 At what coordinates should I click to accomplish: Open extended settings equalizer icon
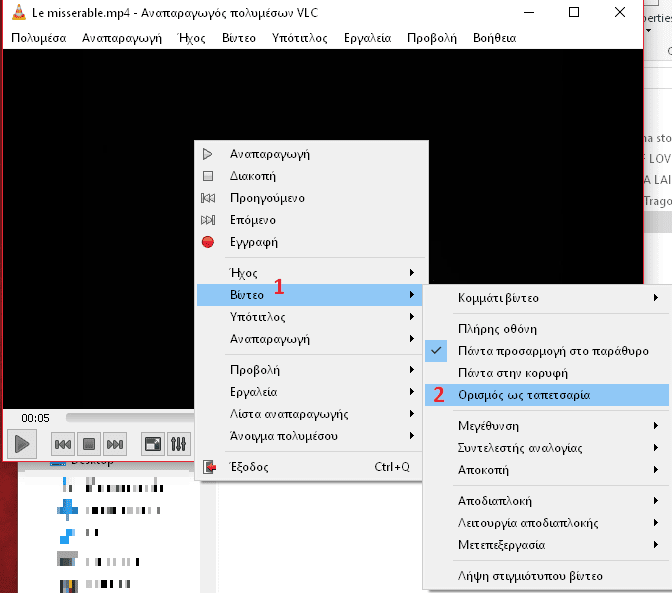click(x=178, y=444)
